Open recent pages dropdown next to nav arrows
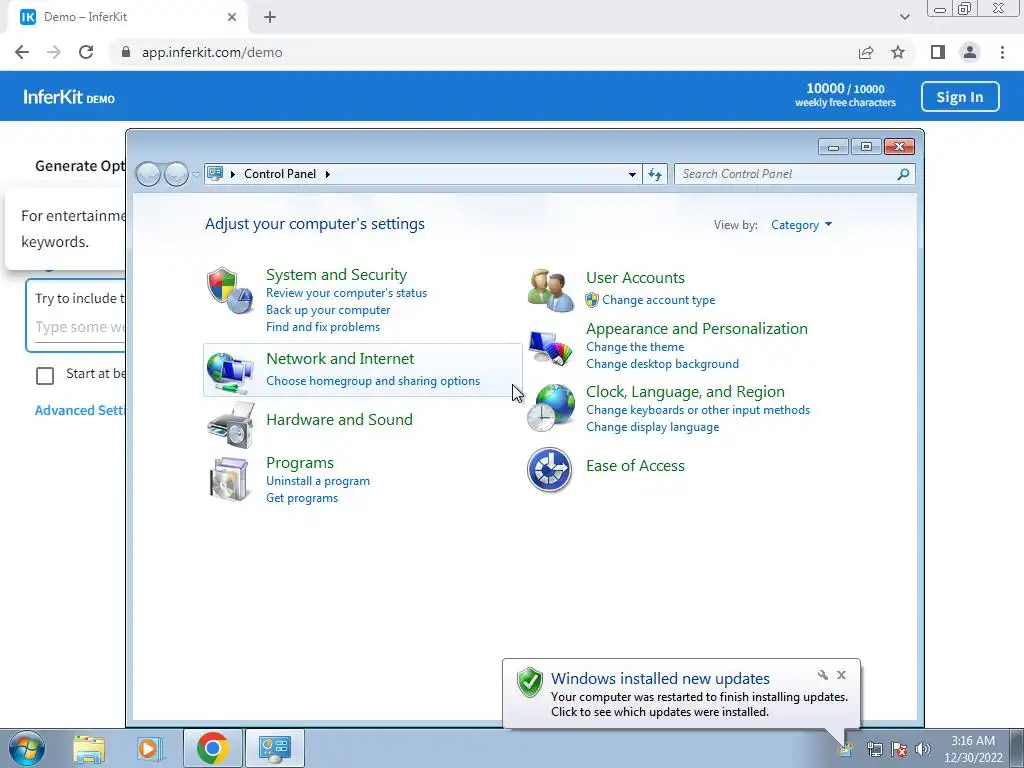The width and height of the screenshot is (1024, 768). tap(196, 174)
